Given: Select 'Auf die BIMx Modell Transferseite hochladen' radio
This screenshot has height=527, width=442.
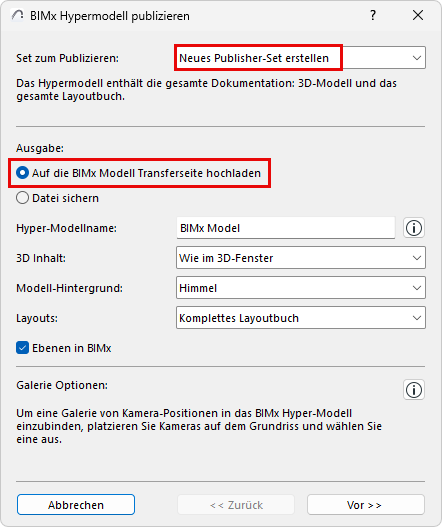Looking at the screenshot, I should point(22,173).
